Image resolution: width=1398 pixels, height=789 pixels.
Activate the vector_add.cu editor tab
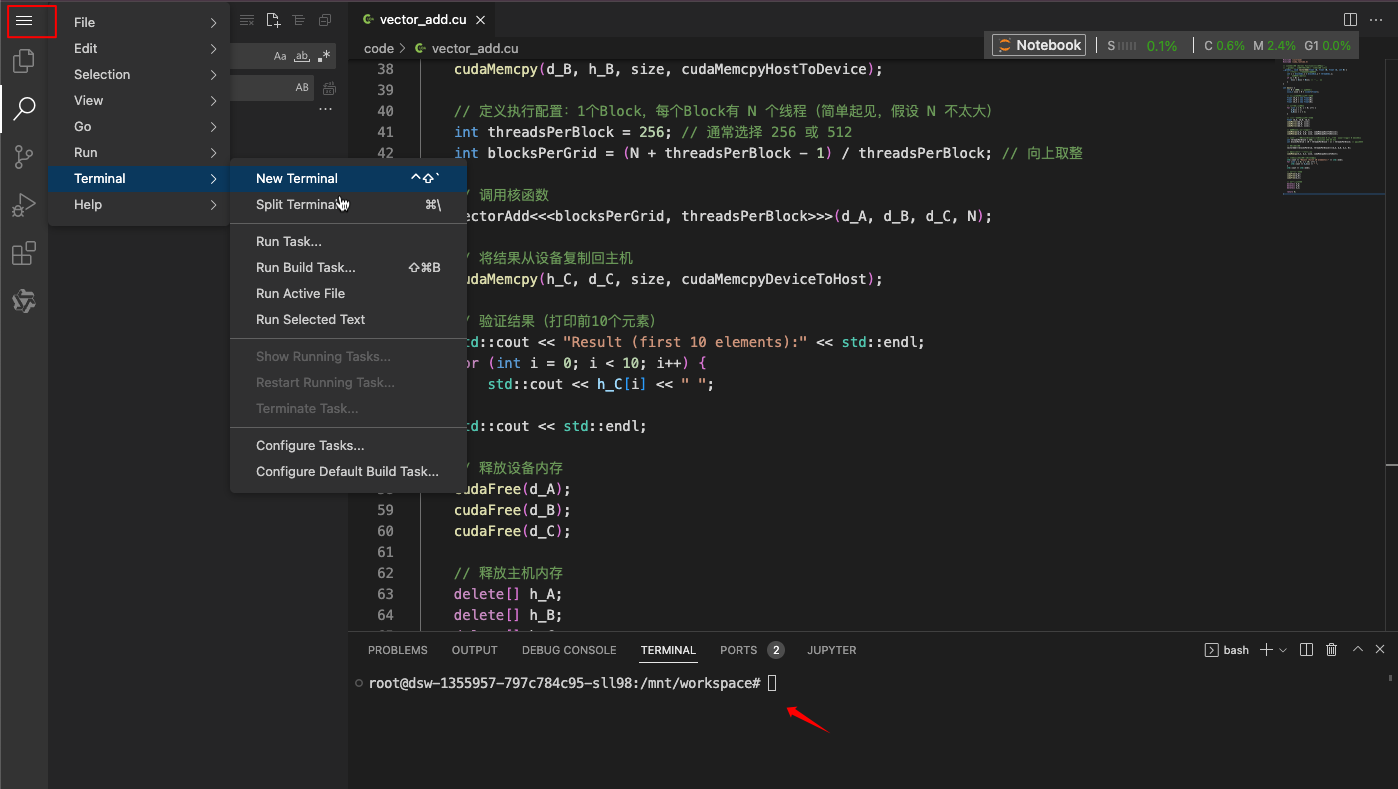tap(423, 20)
